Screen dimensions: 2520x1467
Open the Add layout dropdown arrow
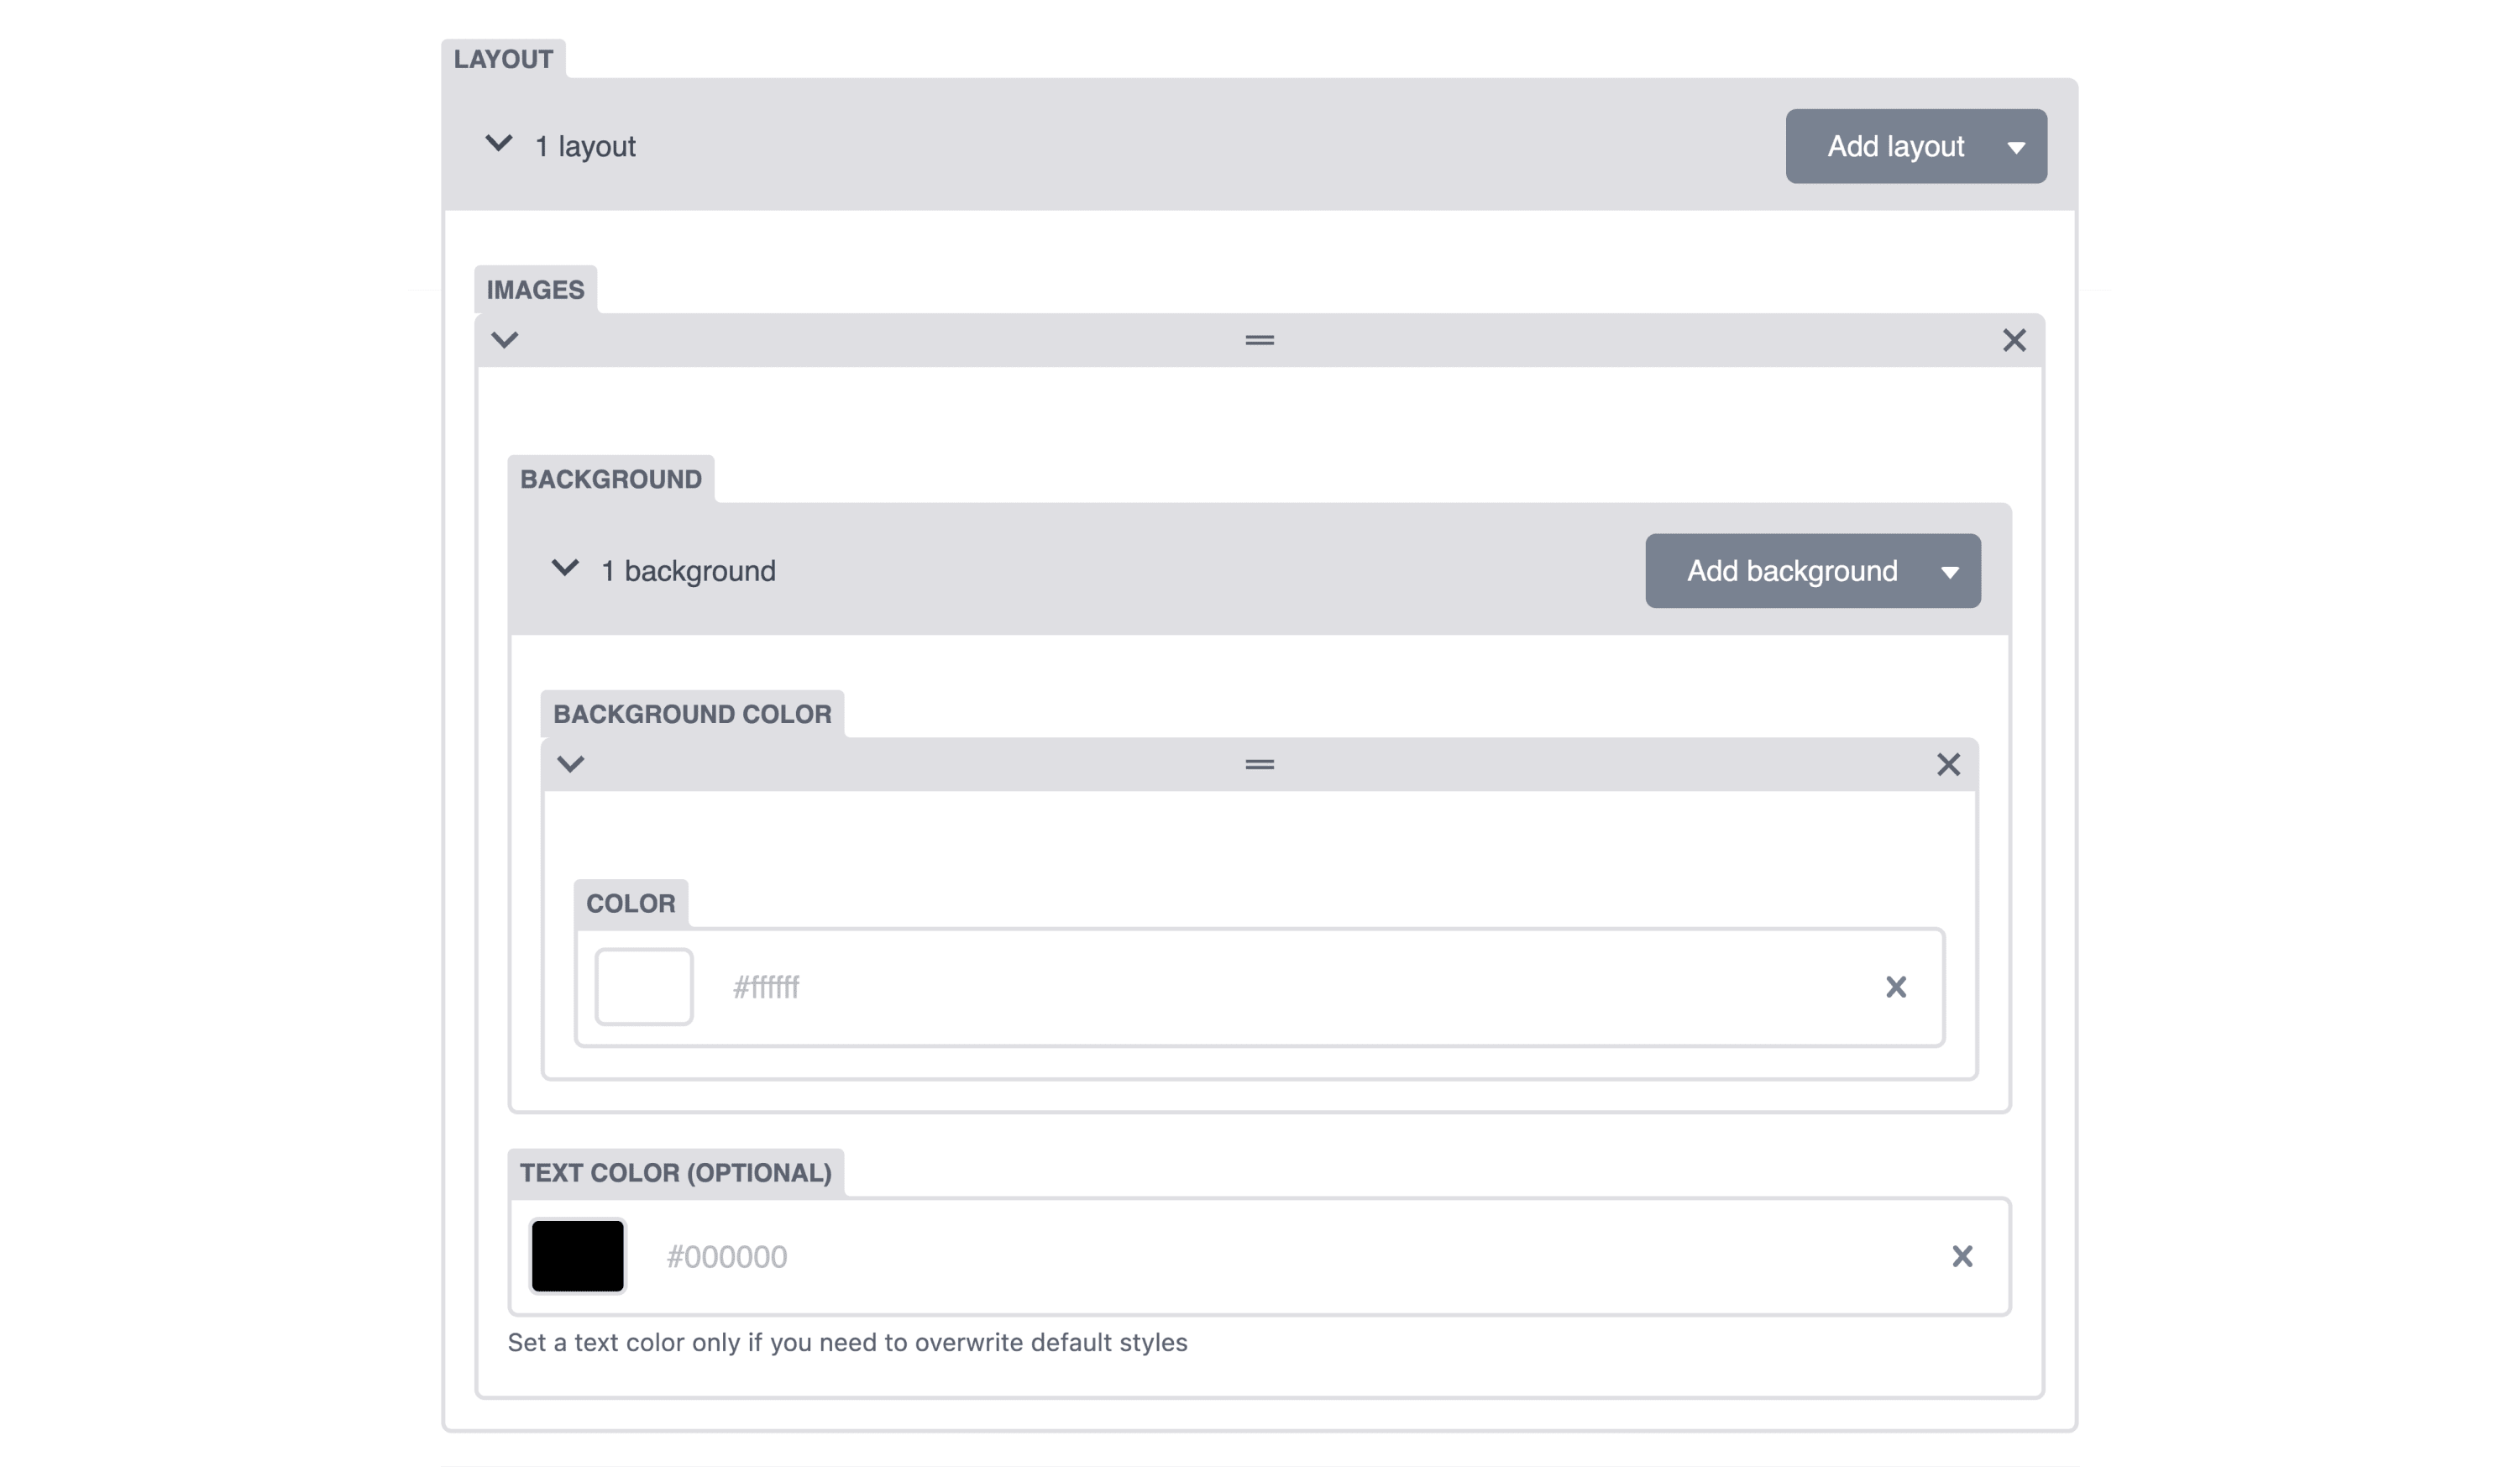[2016, 147]
